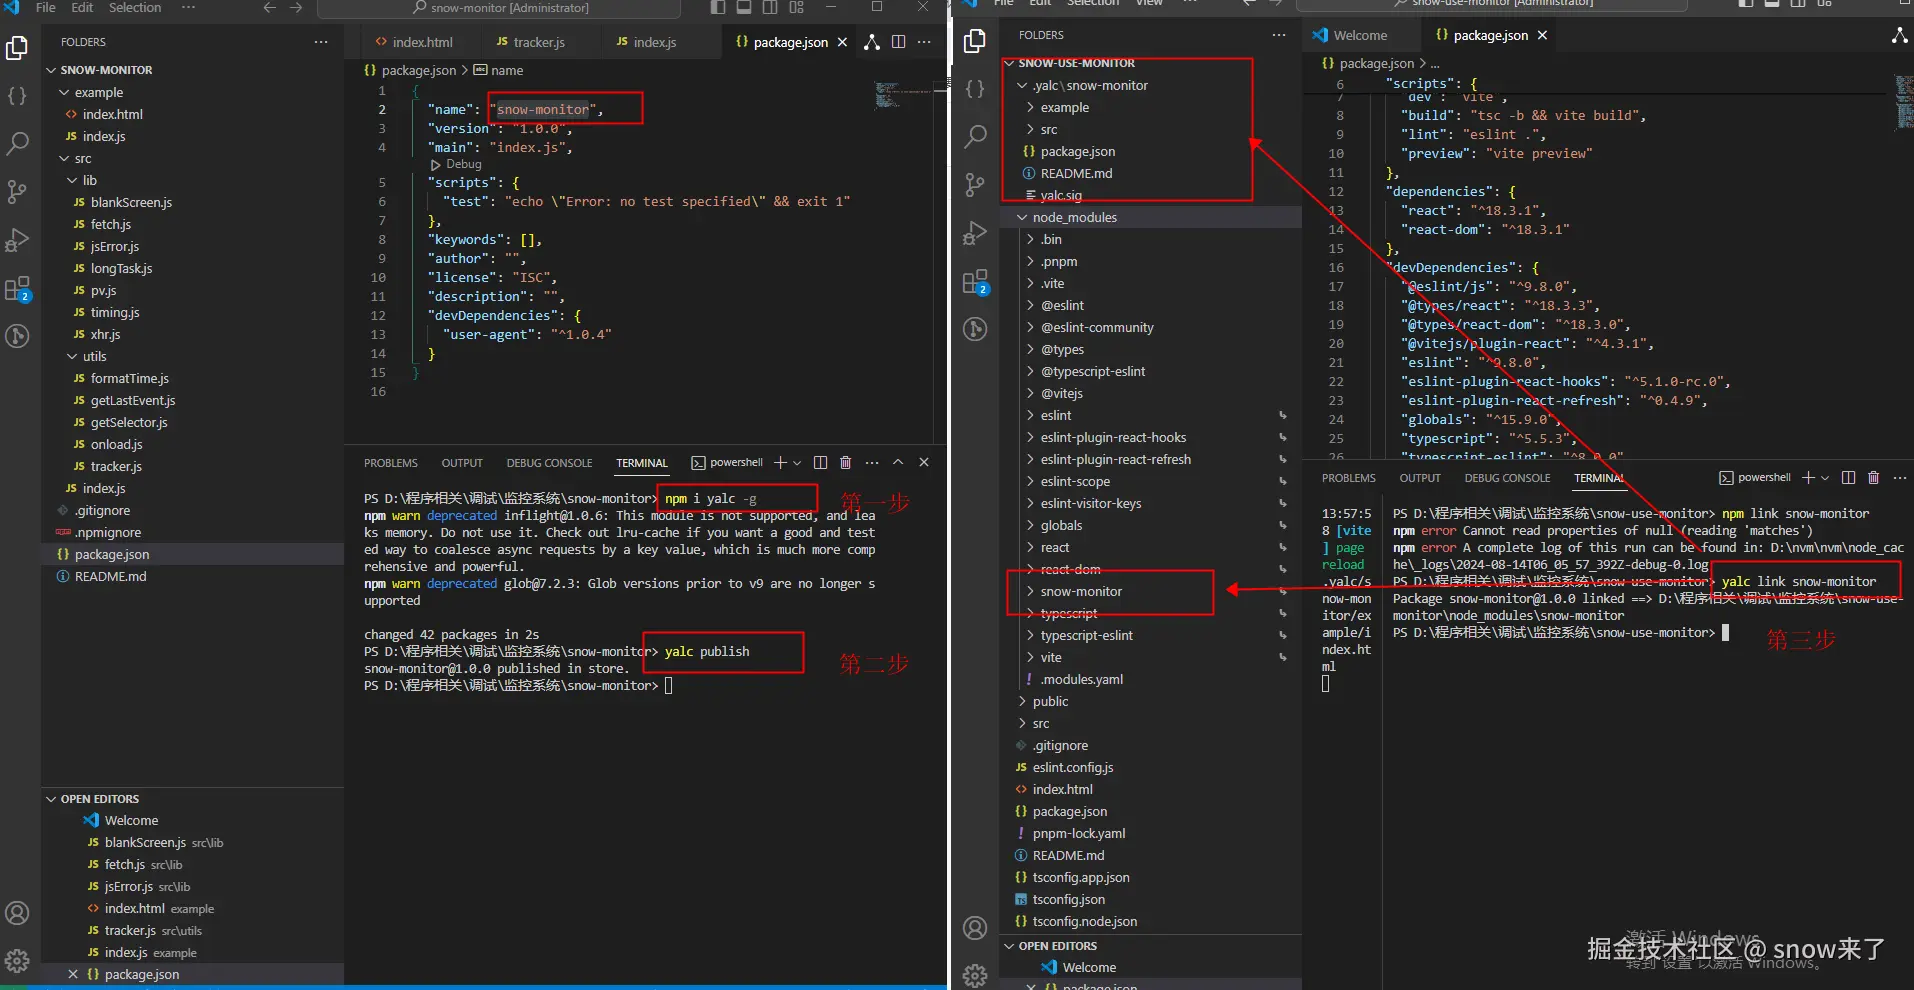
Task: Click the trash icon in left terminal
Action: (x=846, y=462)
